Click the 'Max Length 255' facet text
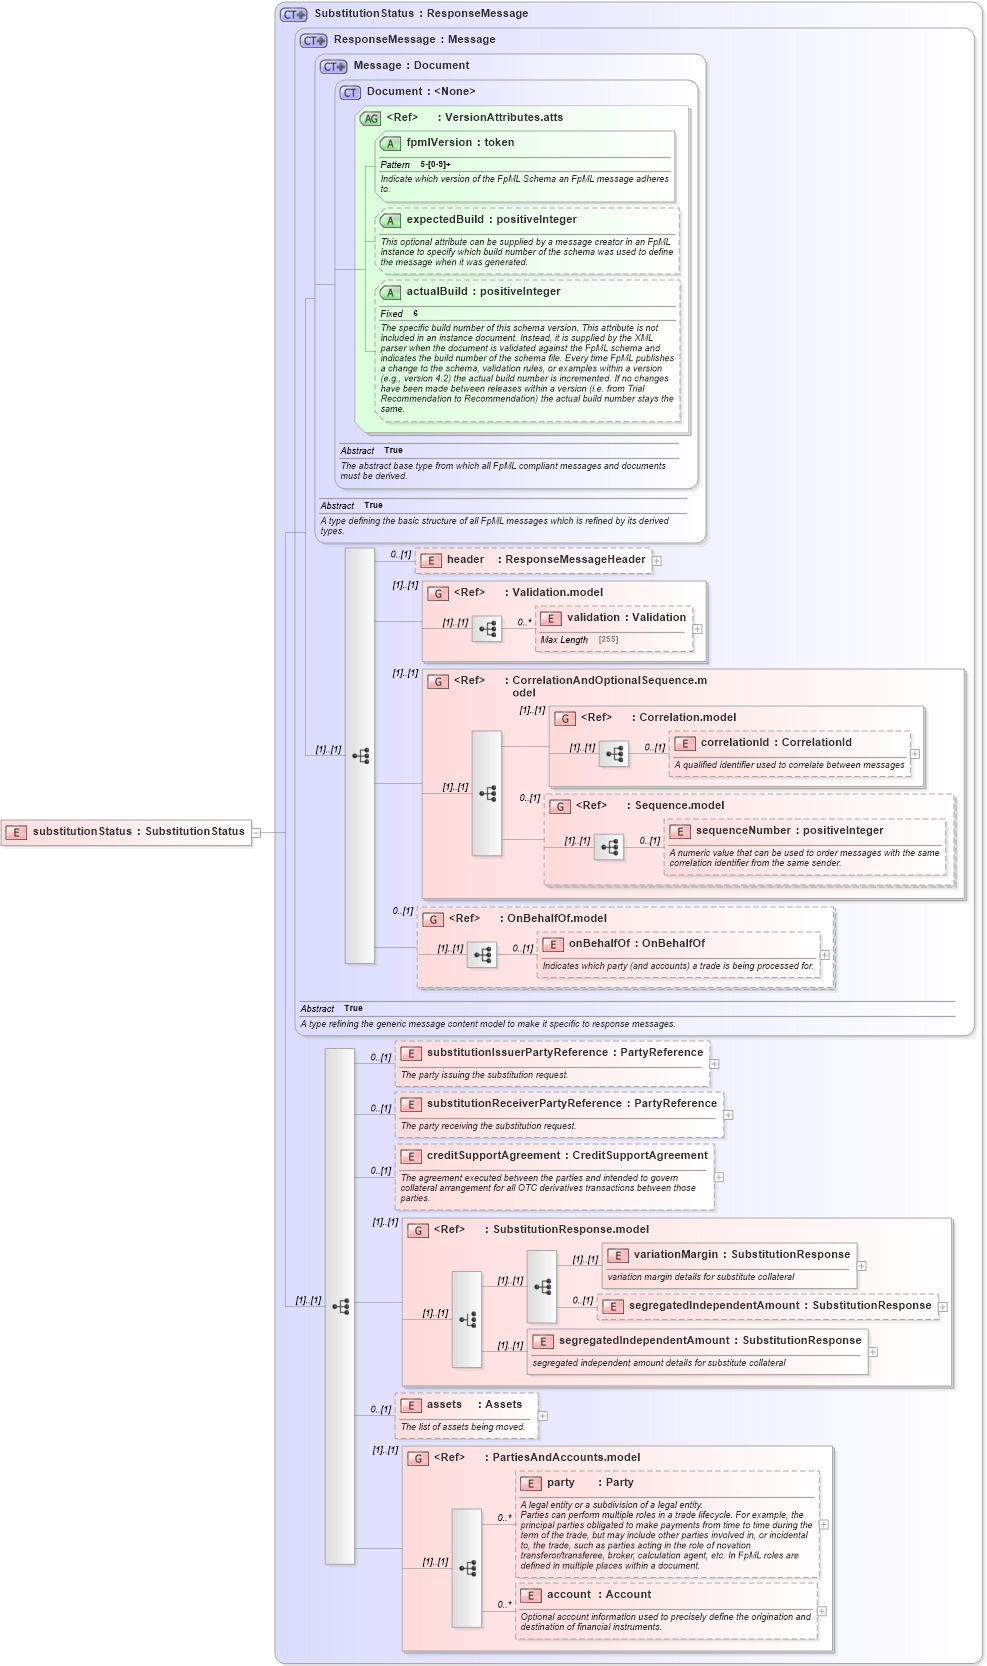987x1666 pixels. click(x=579, y=640)
